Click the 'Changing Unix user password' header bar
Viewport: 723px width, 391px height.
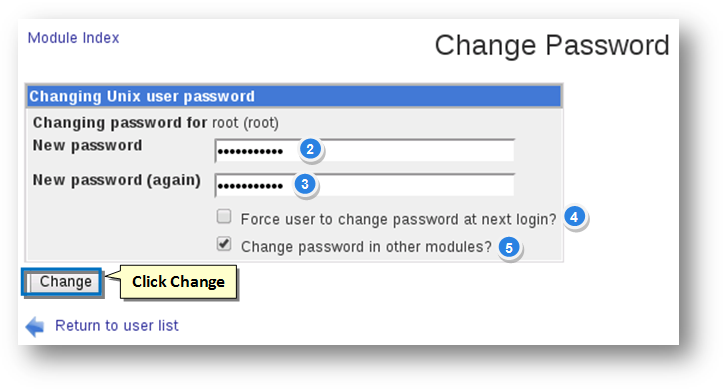click(294, 96)
